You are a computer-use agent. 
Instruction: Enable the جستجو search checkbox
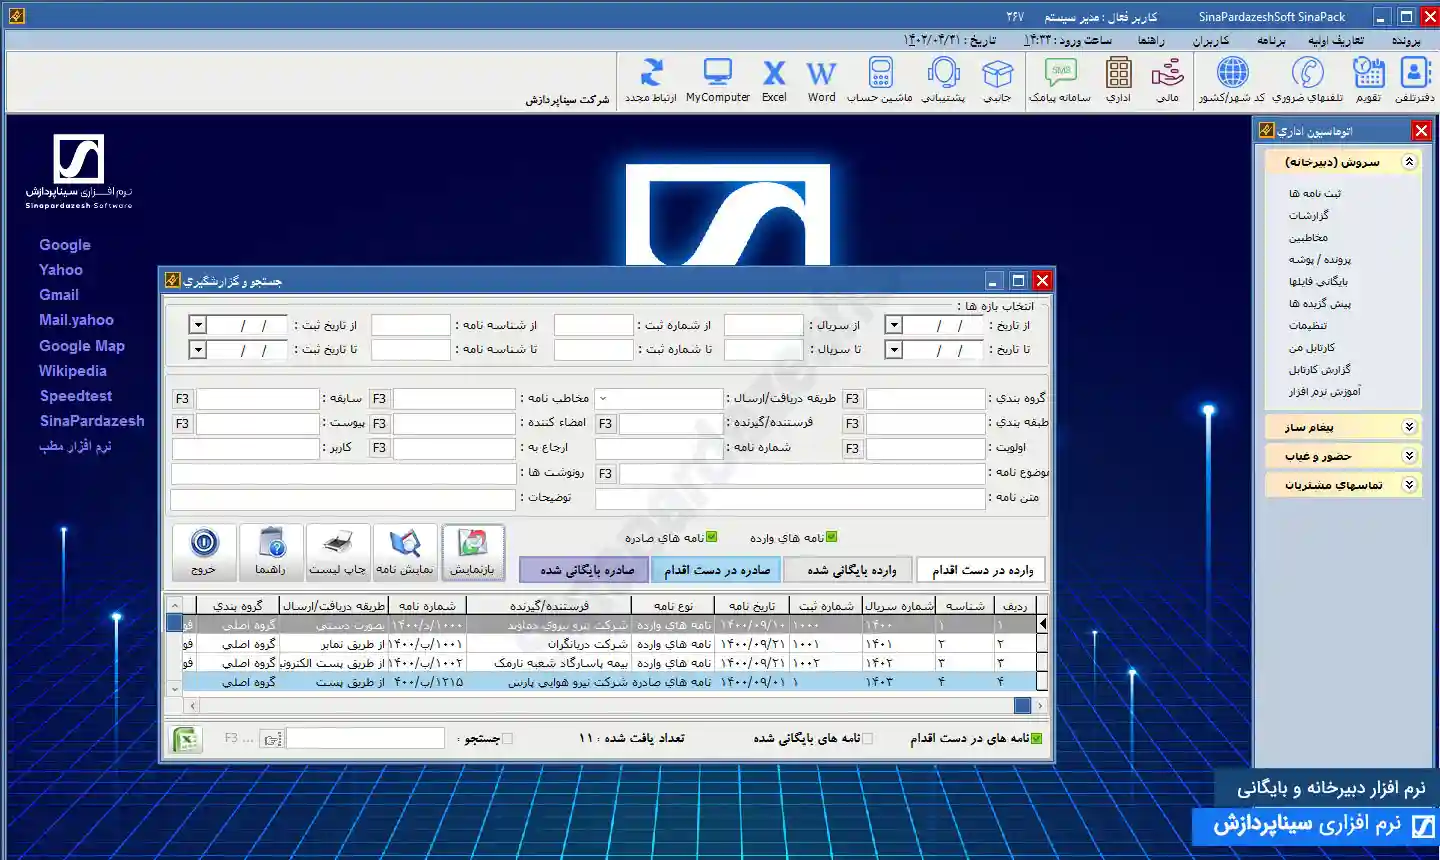click(507, 738)
